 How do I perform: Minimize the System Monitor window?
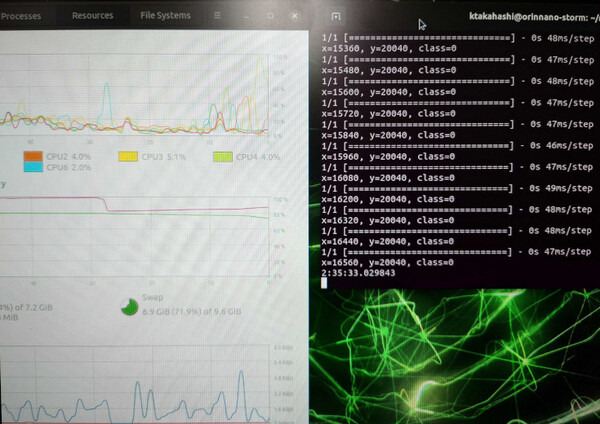point(246,16)
